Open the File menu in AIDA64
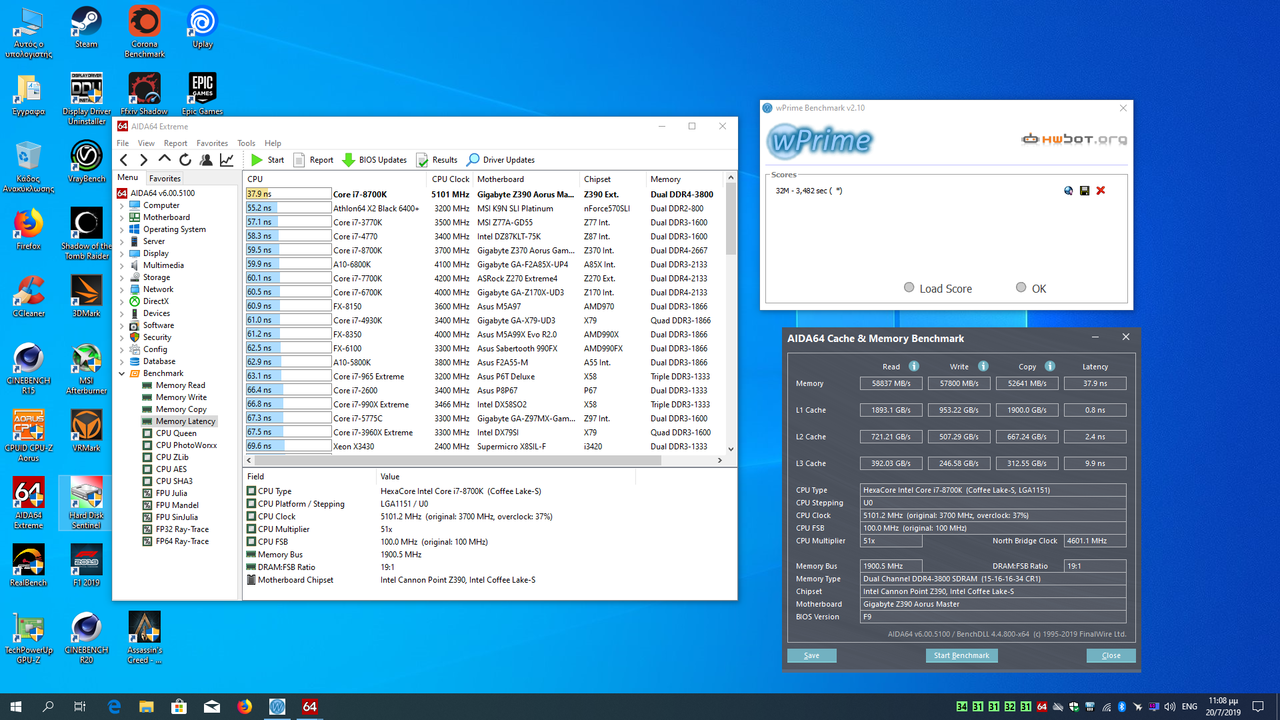1280x720 pixels. click(x=123, y=143)
